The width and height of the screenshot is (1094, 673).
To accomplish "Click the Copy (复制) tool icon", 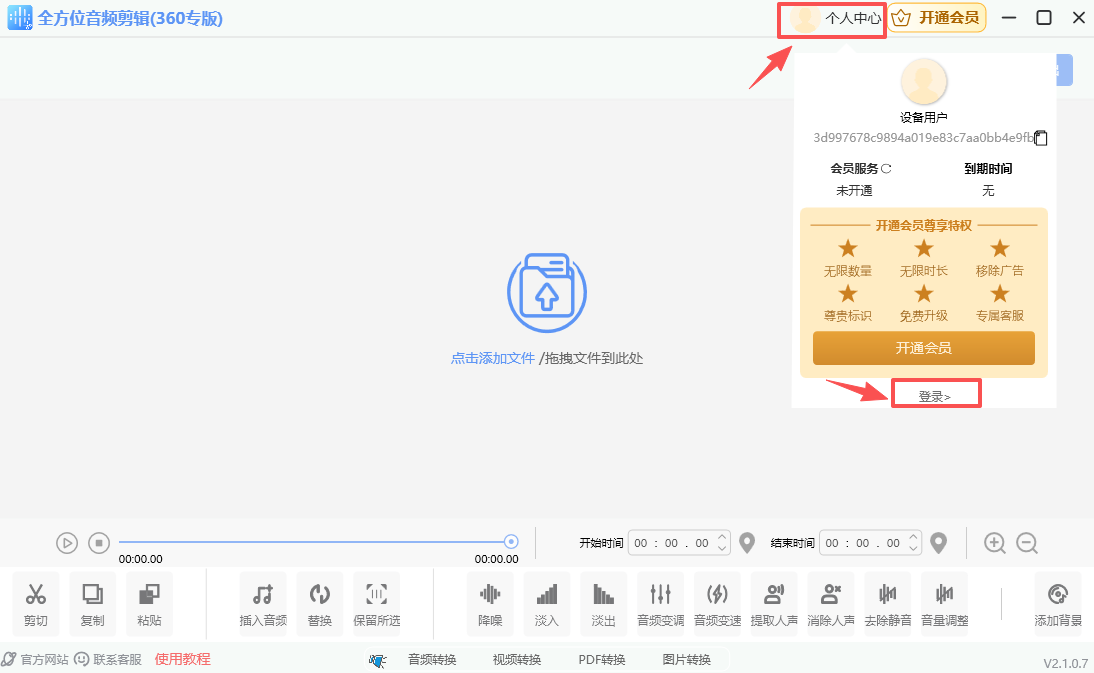I will tap(92, 603).
